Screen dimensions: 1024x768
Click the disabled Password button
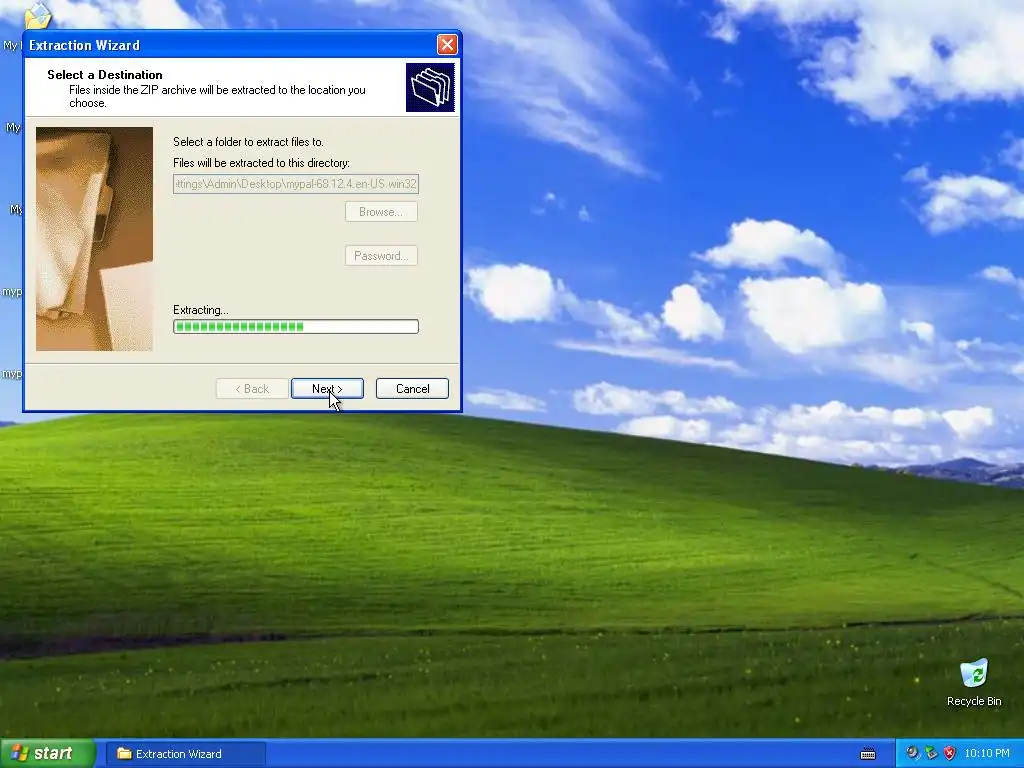(x=381, y=255)
